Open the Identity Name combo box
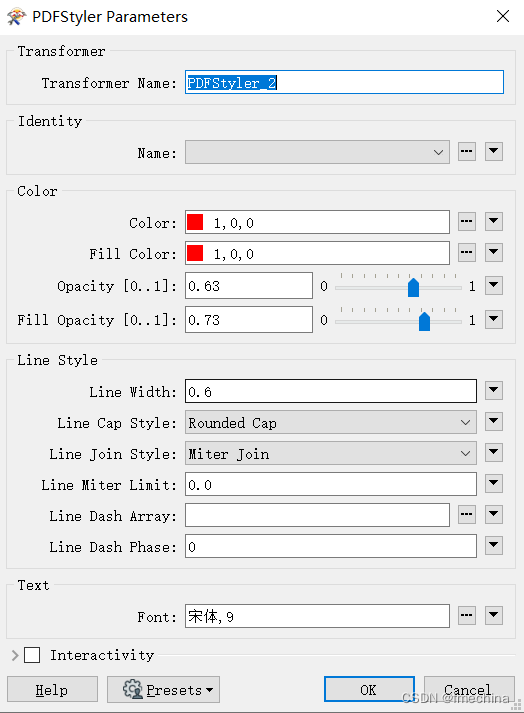The width and height of the screenshot is (524, 713). pos(317,152)
